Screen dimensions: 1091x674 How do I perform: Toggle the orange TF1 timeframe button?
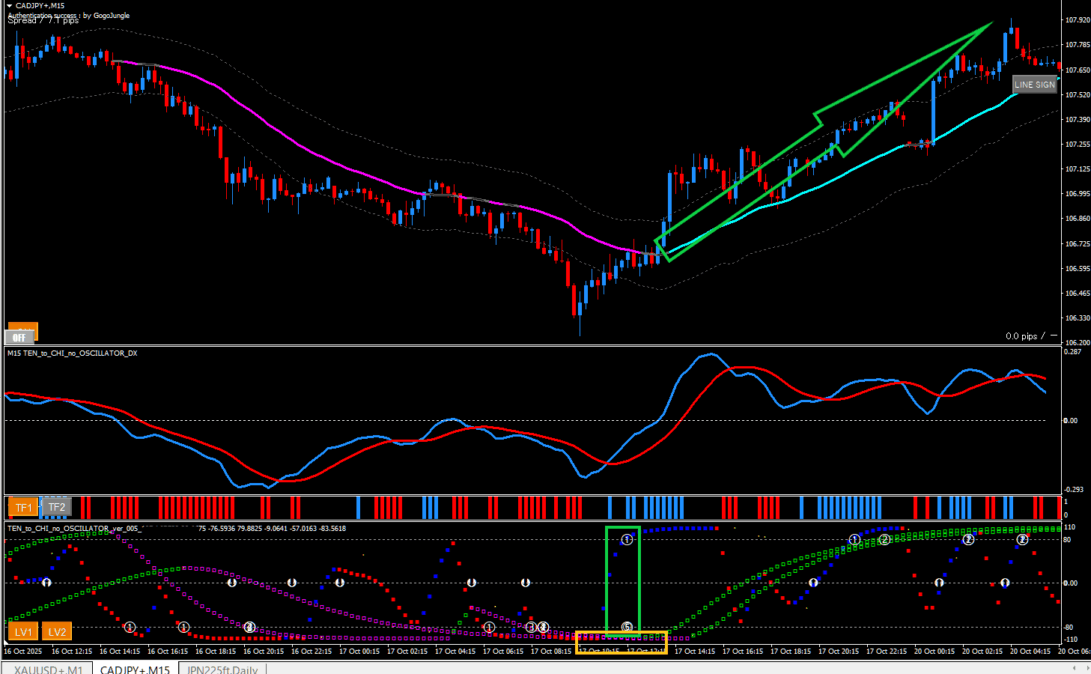(x=23, y=507)
